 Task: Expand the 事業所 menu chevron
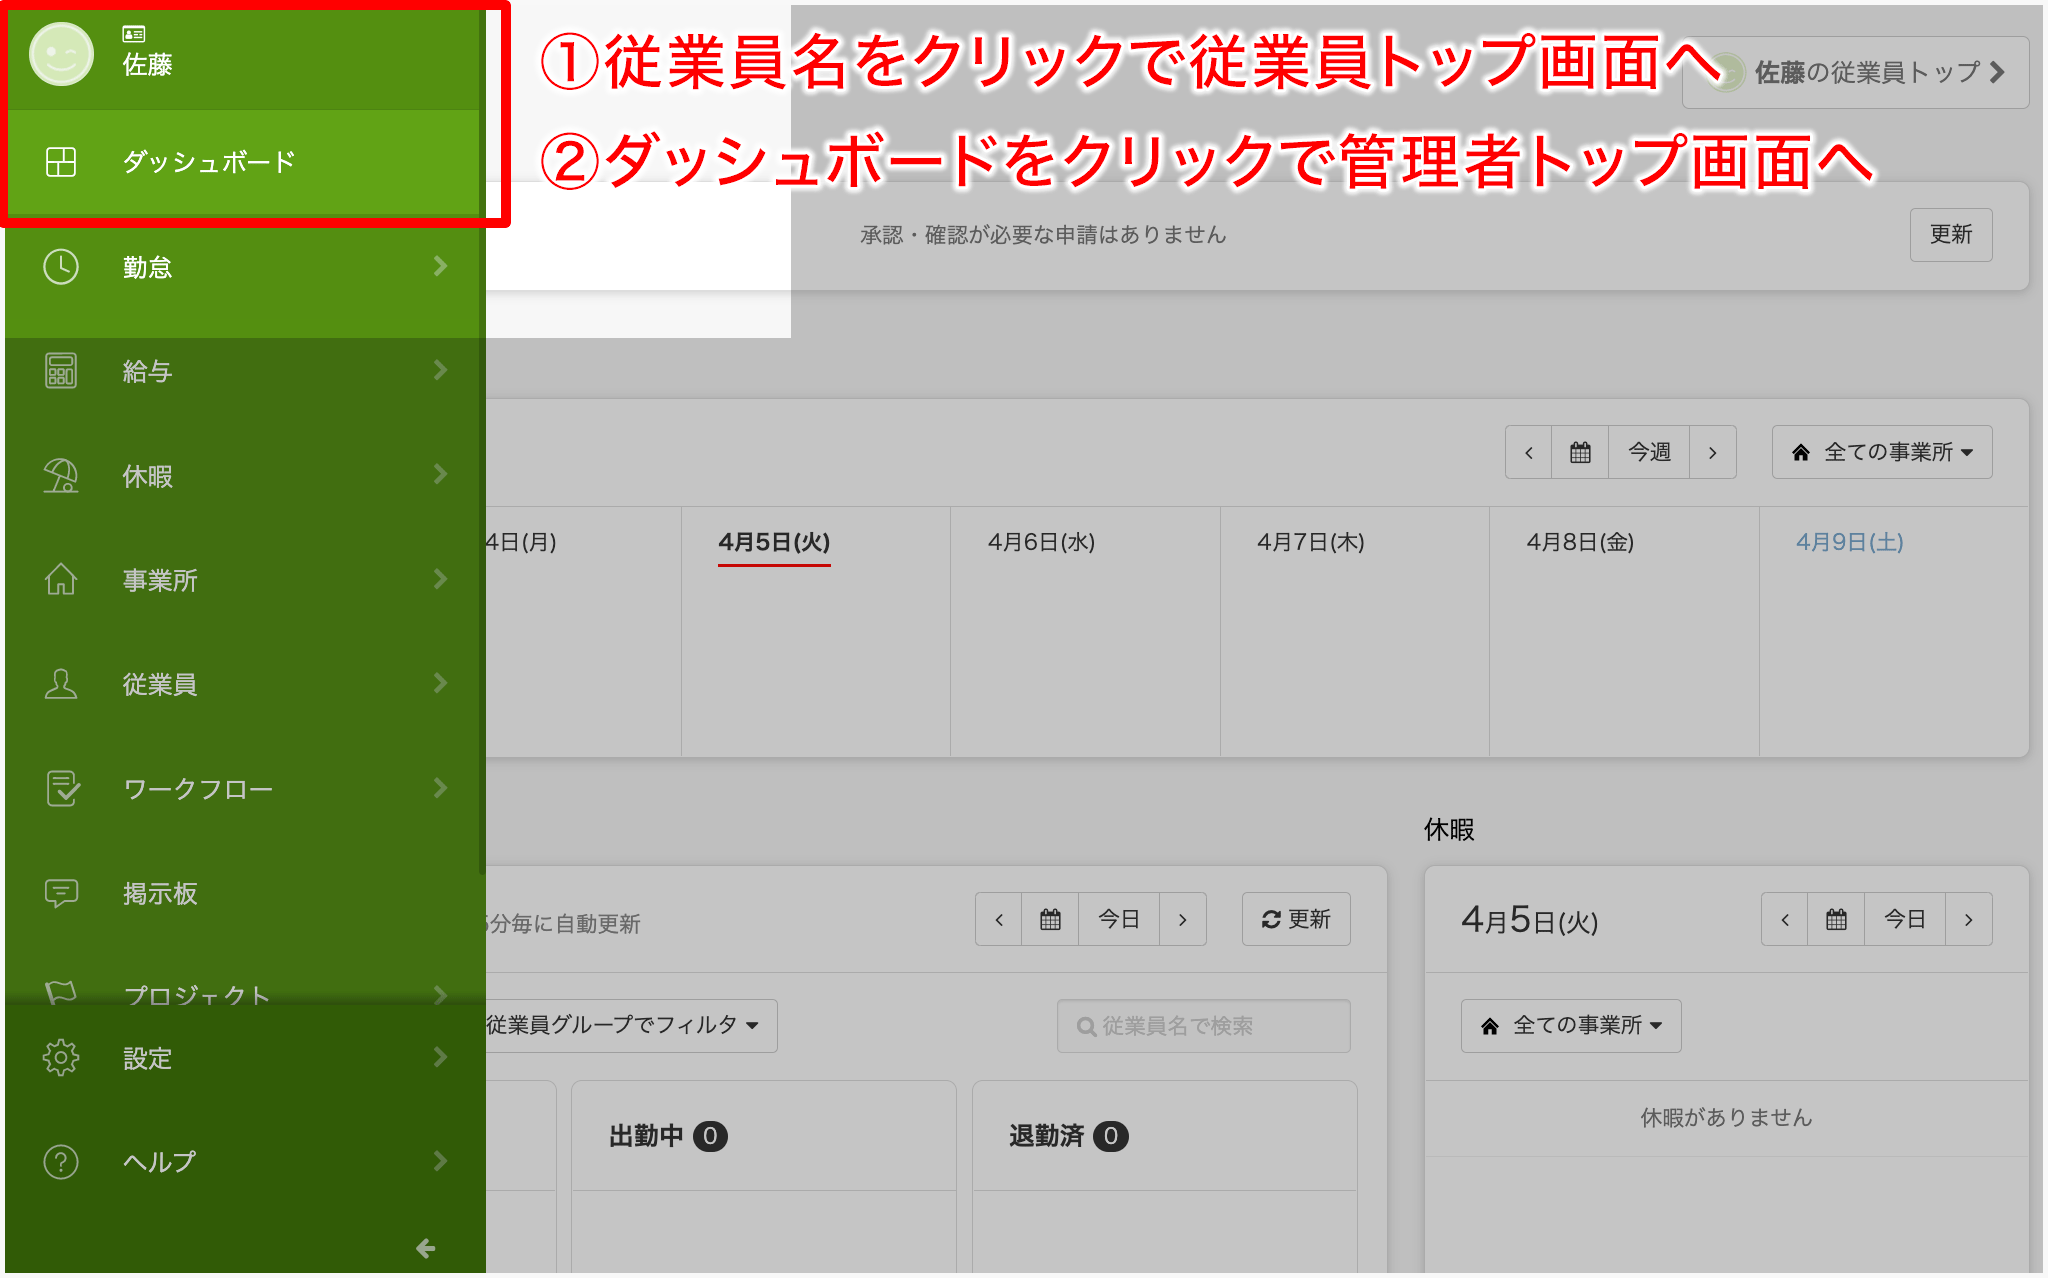coord(440,579)
